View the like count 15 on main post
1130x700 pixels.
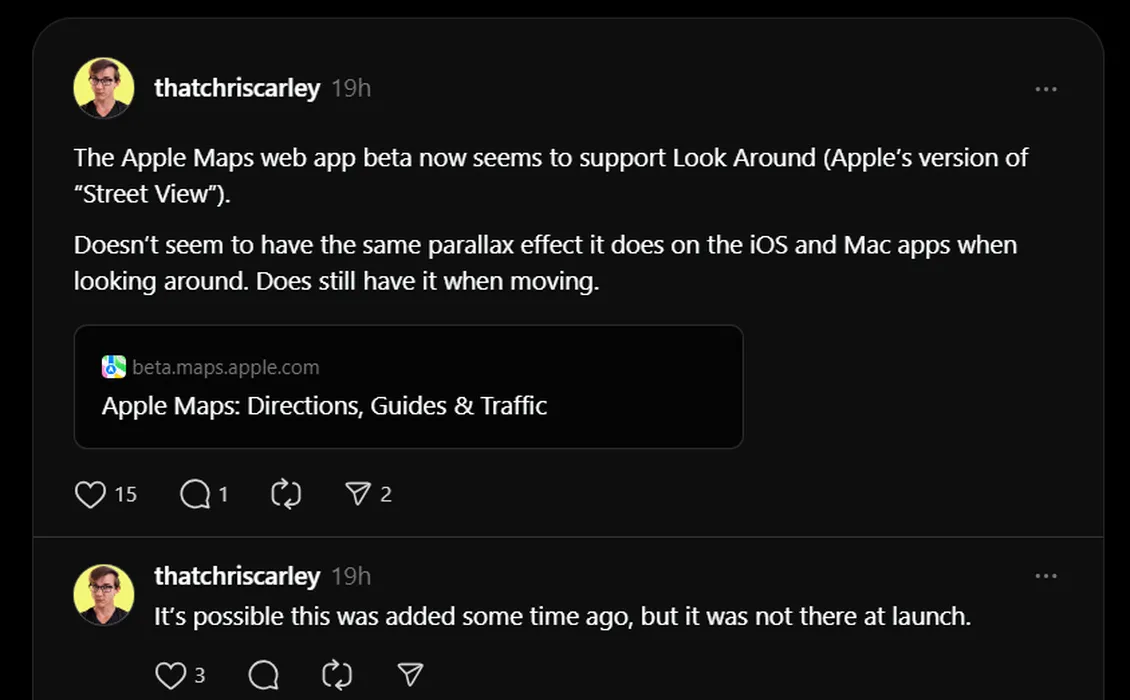(x=125, y=495)
